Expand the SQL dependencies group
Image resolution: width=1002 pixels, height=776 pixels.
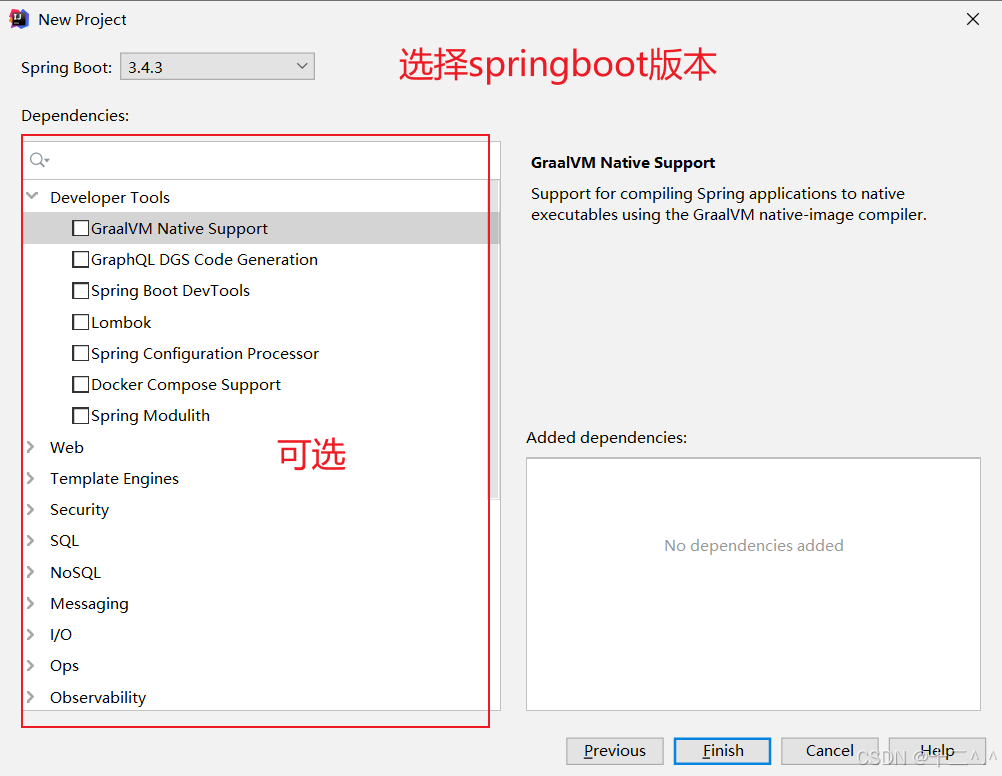click(x=31, y=540)
